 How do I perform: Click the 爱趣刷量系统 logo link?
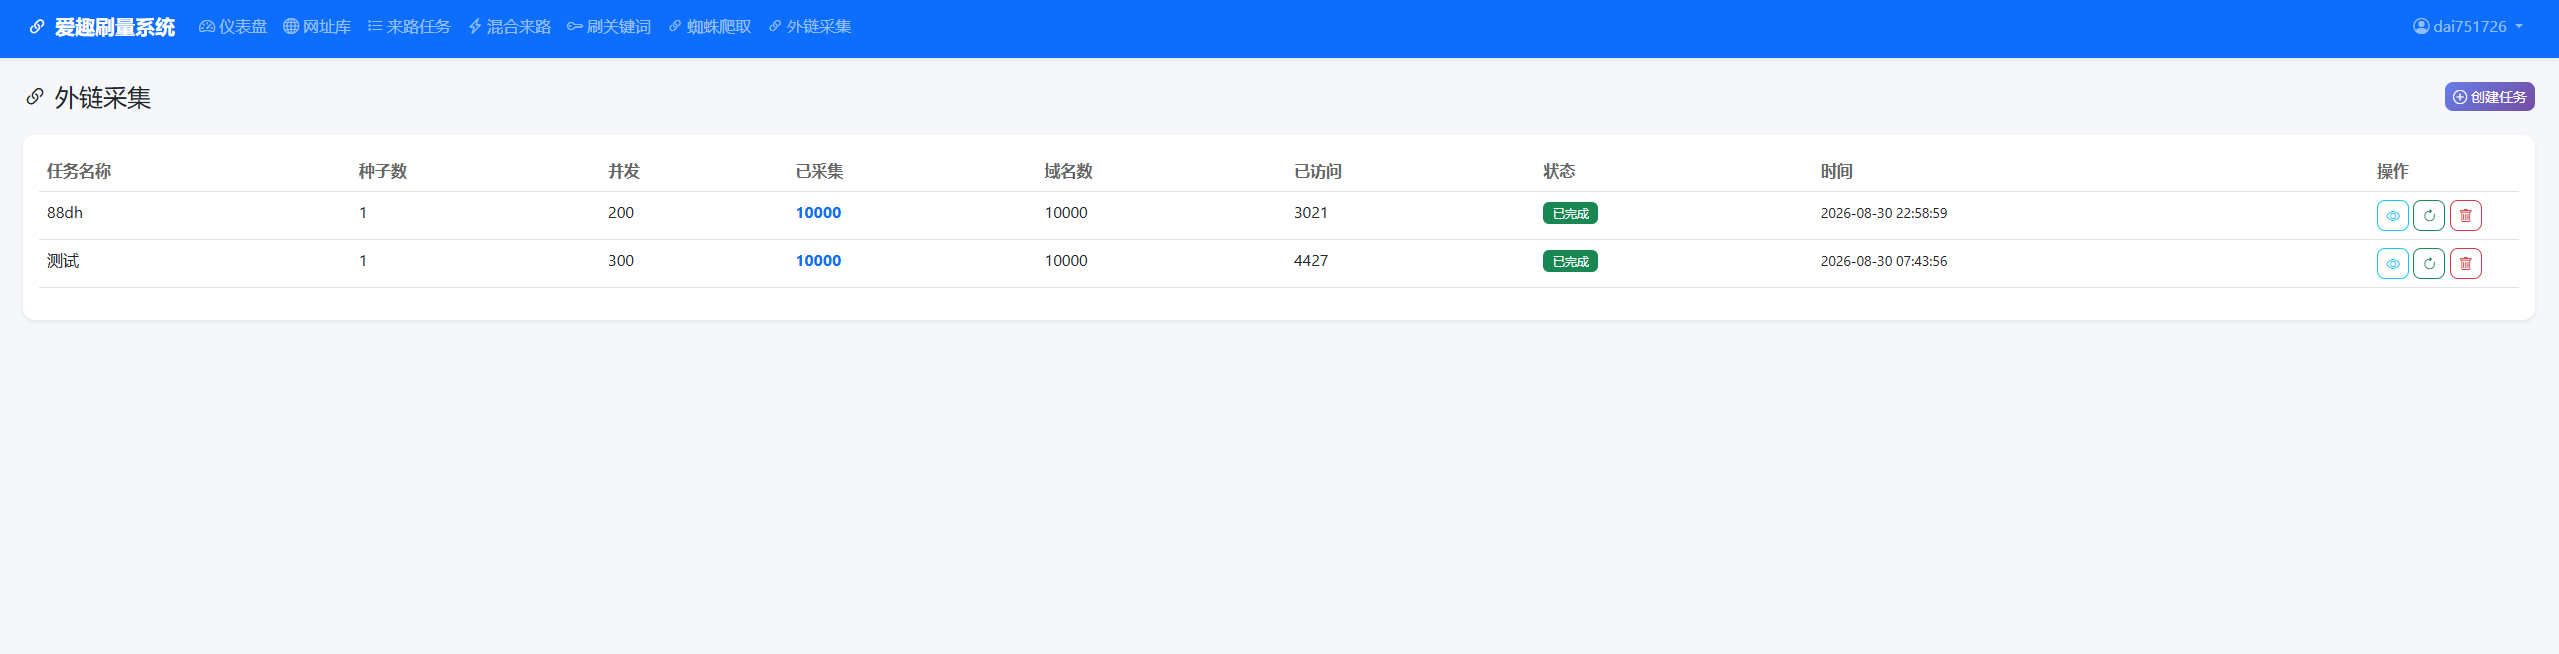tap(102, 27)
